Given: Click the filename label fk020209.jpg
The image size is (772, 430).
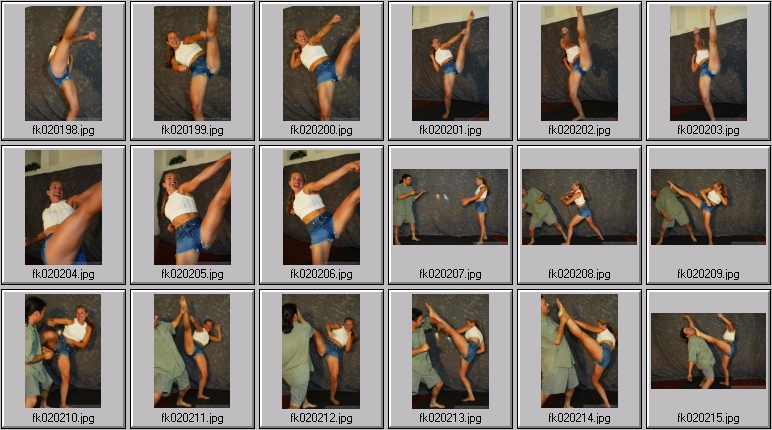Looking at the screenshot, I should click(x=708, y=274).
